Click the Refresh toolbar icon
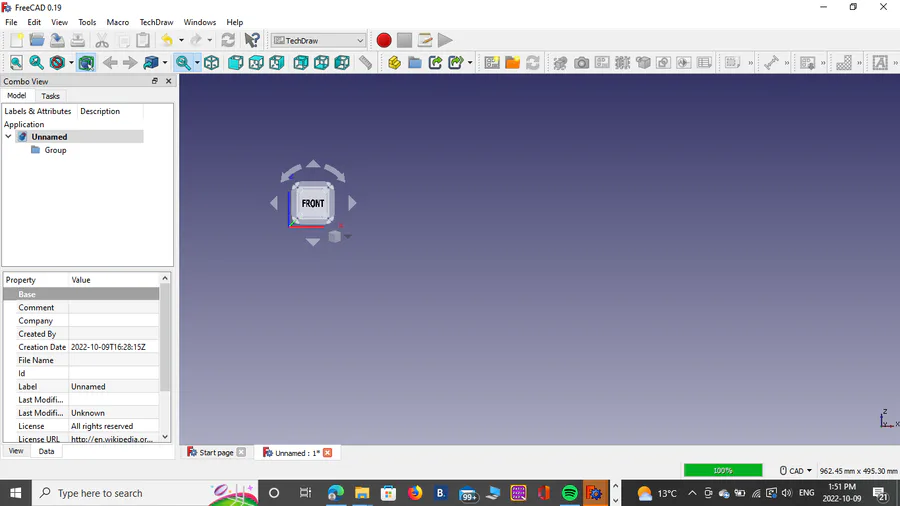This screenshot has width=900, height=506. click(x=228, y=40)
